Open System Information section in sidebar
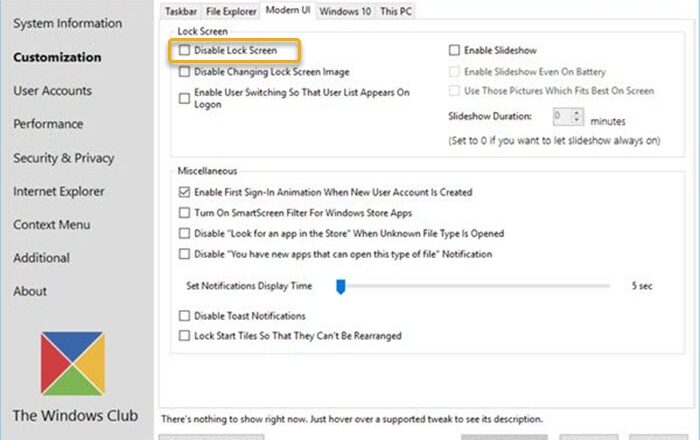700x440 pixels. (68, 23)
